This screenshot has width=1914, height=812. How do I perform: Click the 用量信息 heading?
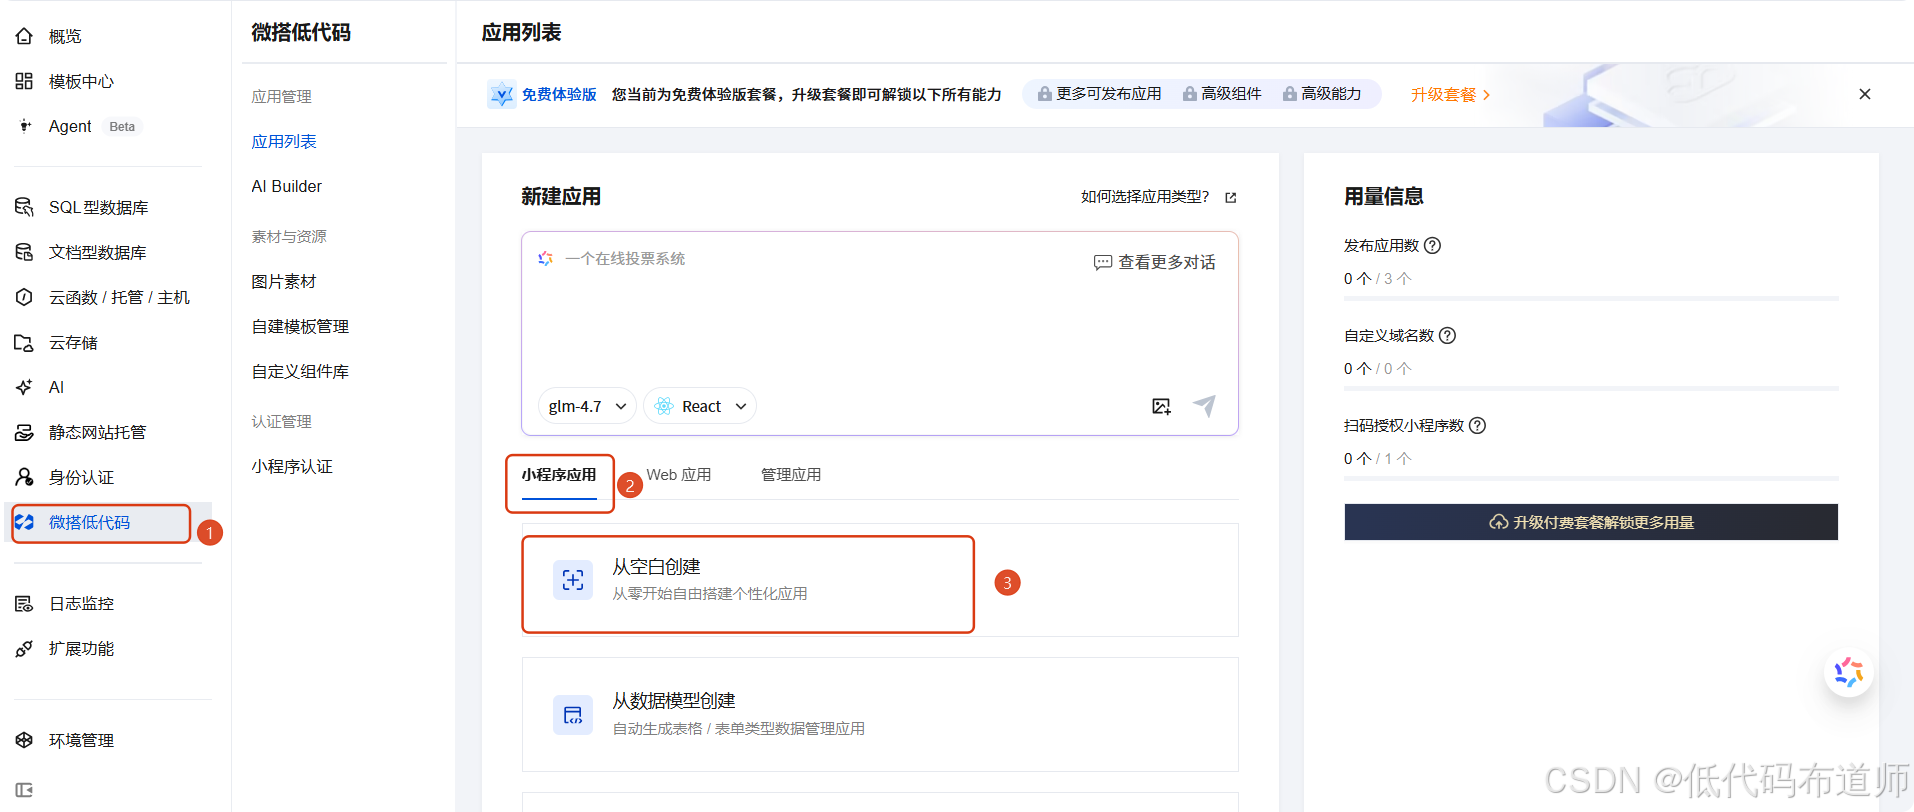tap(1384, 196)
